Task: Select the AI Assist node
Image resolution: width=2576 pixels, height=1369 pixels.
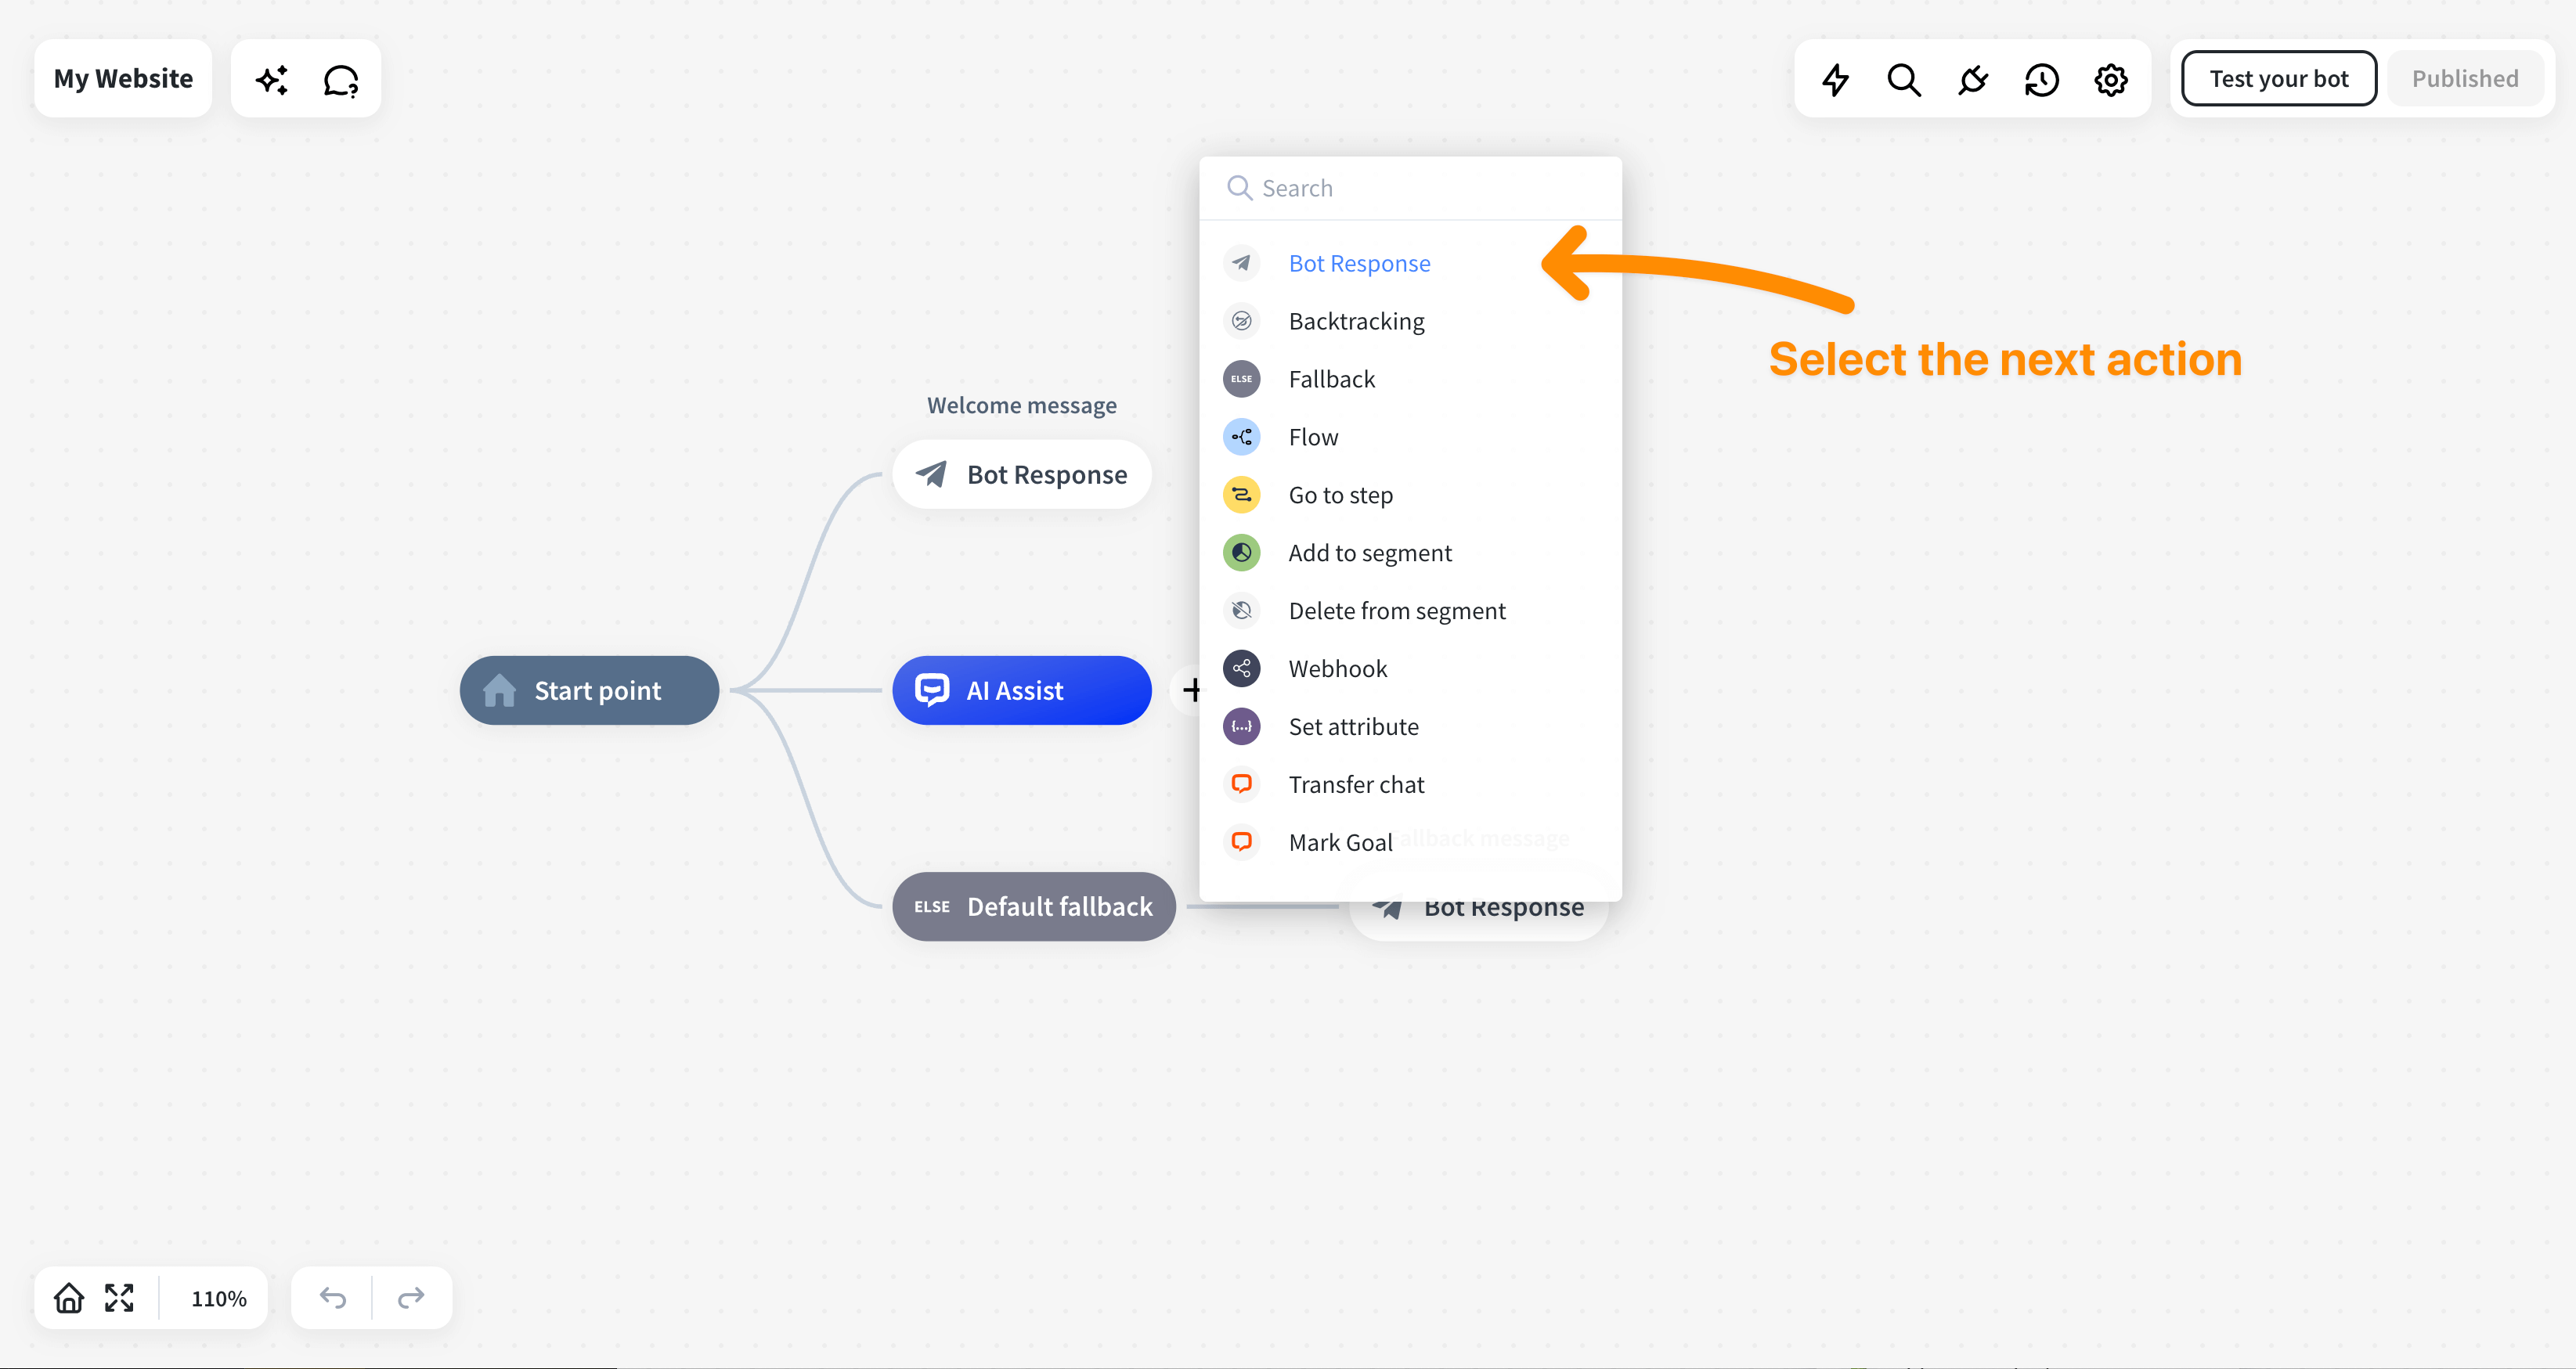Action: click(x=1021, y=690)
